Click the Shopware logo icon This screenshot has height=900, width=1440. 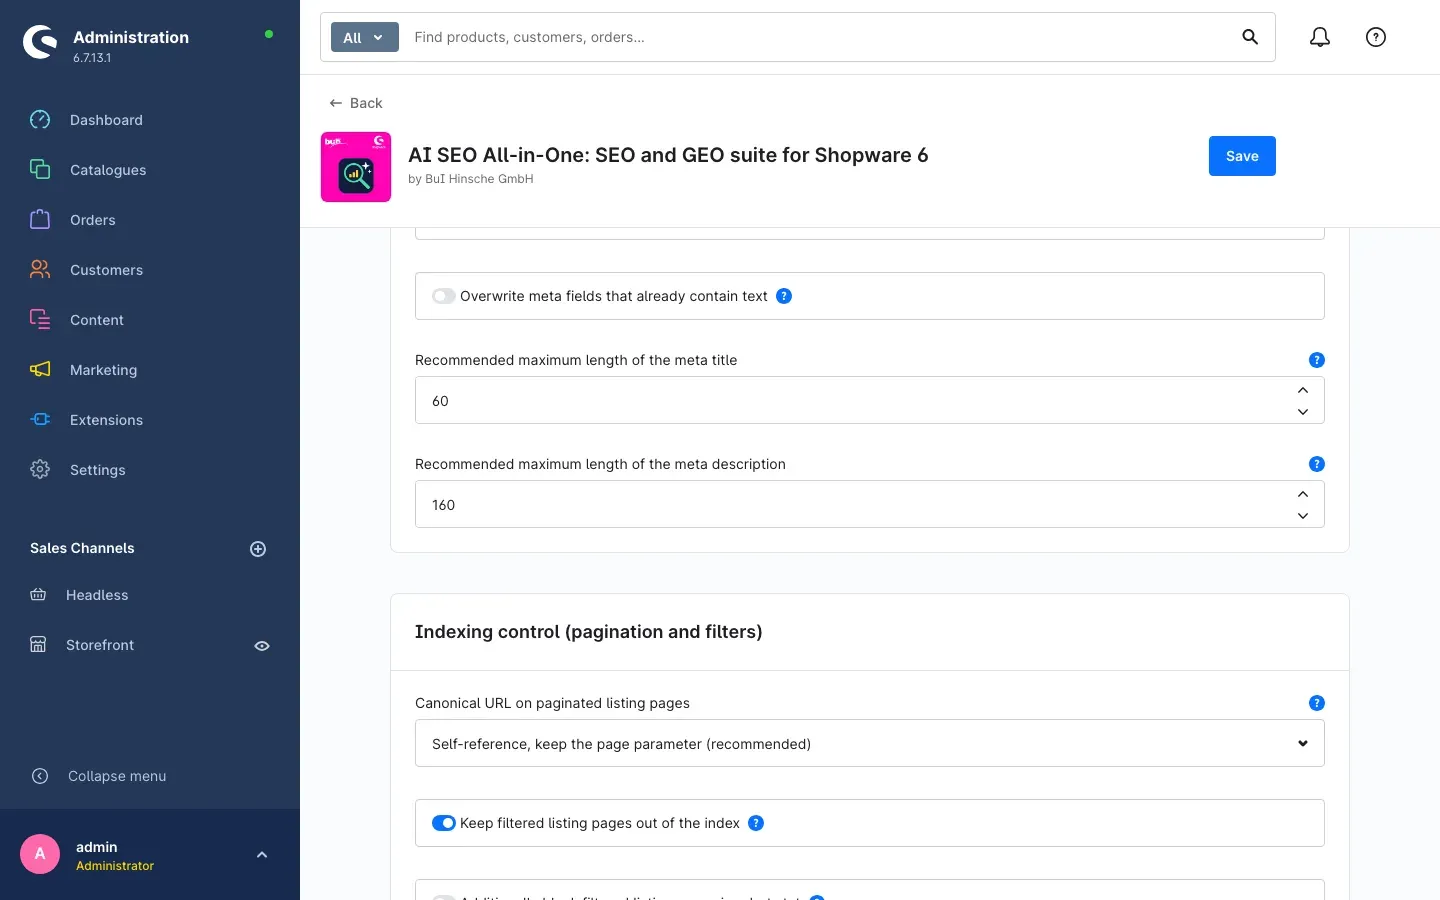[x=40, y=42]
